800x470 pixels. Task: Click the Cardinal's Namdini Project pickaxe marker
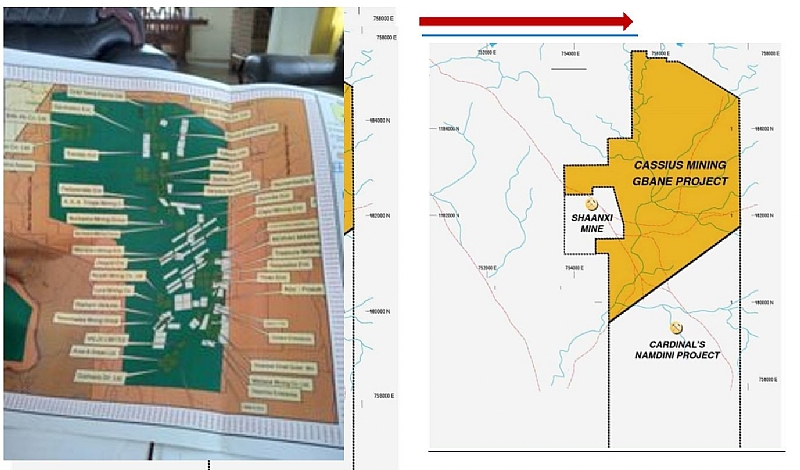677,327
